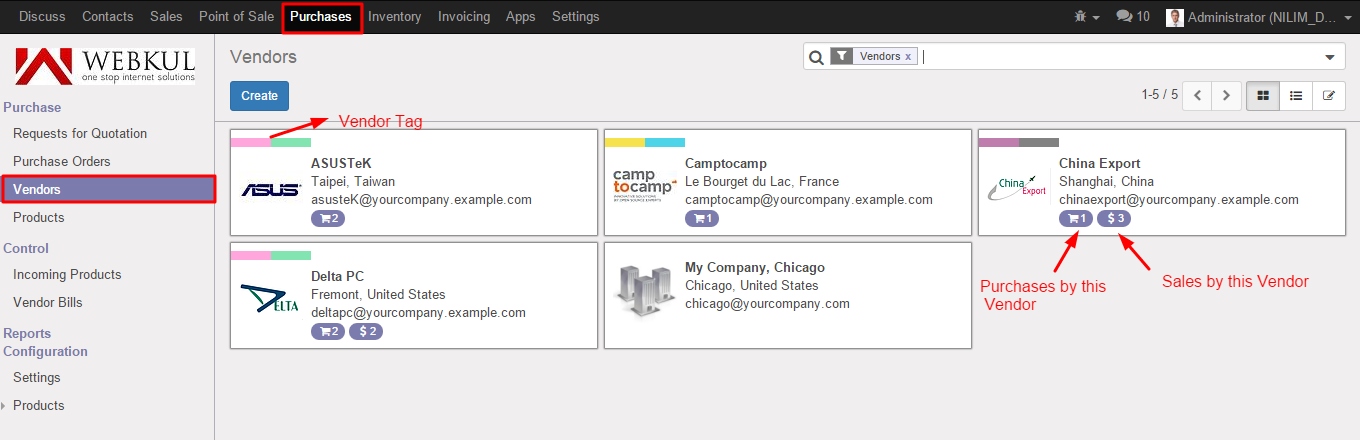Click asusteK@yourcompany.example.com email
The width and height of the screenshot is (1360, 440).
tap(421, 199)
